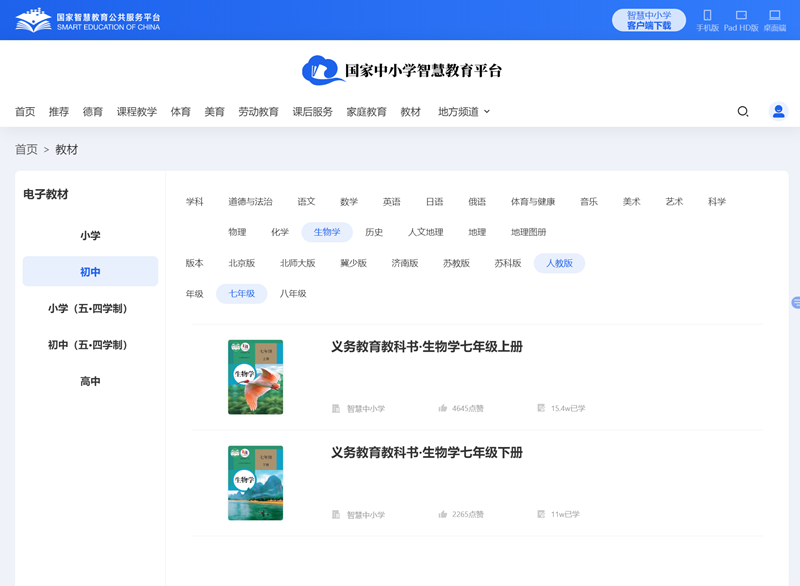Filter subject by 语文
This screenshot has height=586, width=800.
[x=306, y=201]
